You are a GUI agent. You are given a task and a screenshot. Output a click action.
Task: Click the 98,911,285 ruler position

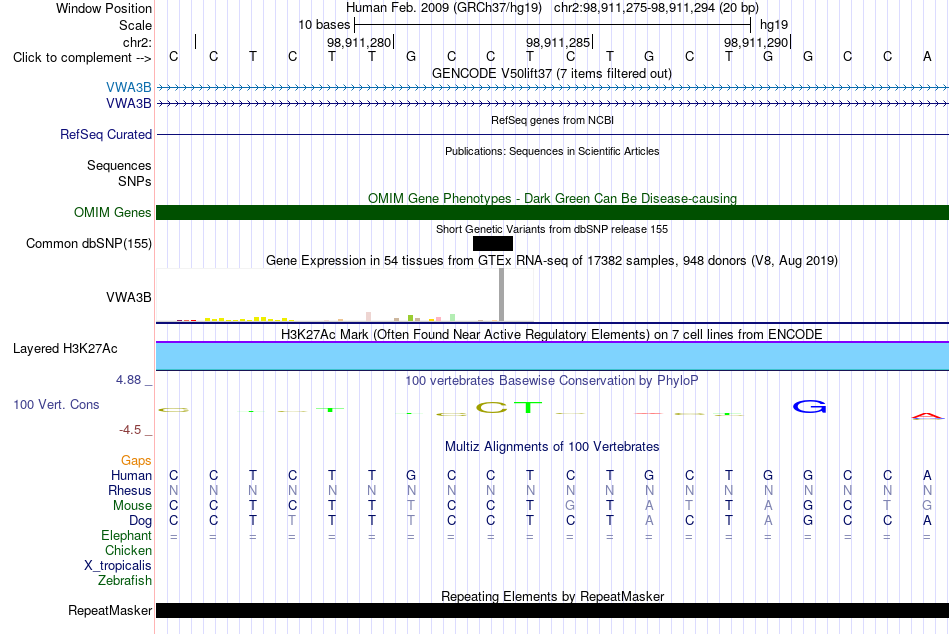[x=557, y=42]
